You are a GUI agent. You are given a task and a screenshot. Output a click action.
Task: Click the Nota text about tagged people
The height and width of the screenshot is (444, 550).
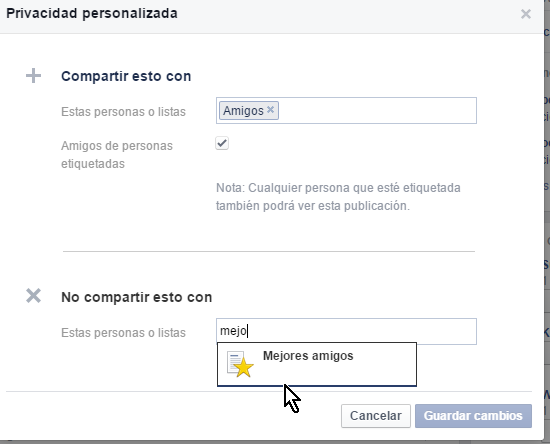click(338, 197)
